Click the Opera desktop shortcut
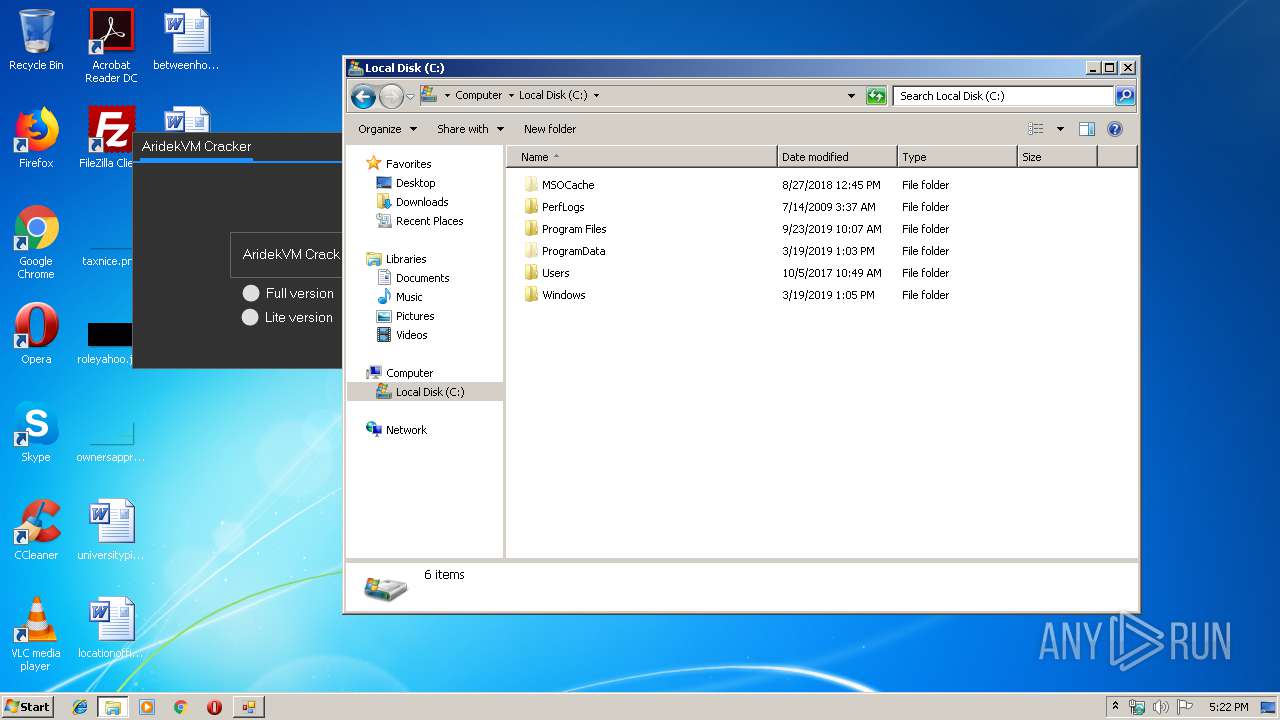This screenshot has height=720, width=1280. click(36, 335)
